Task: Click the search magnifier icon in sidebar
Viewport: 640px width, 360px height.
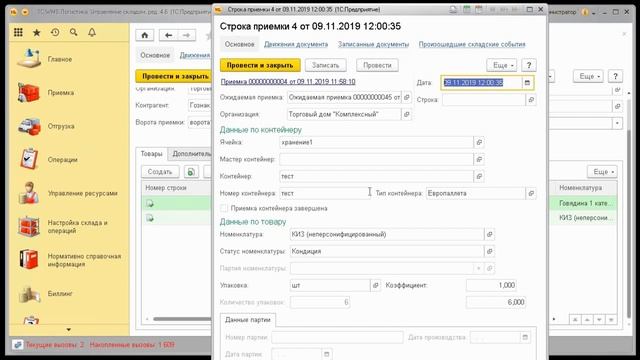Action: (73, 32)
